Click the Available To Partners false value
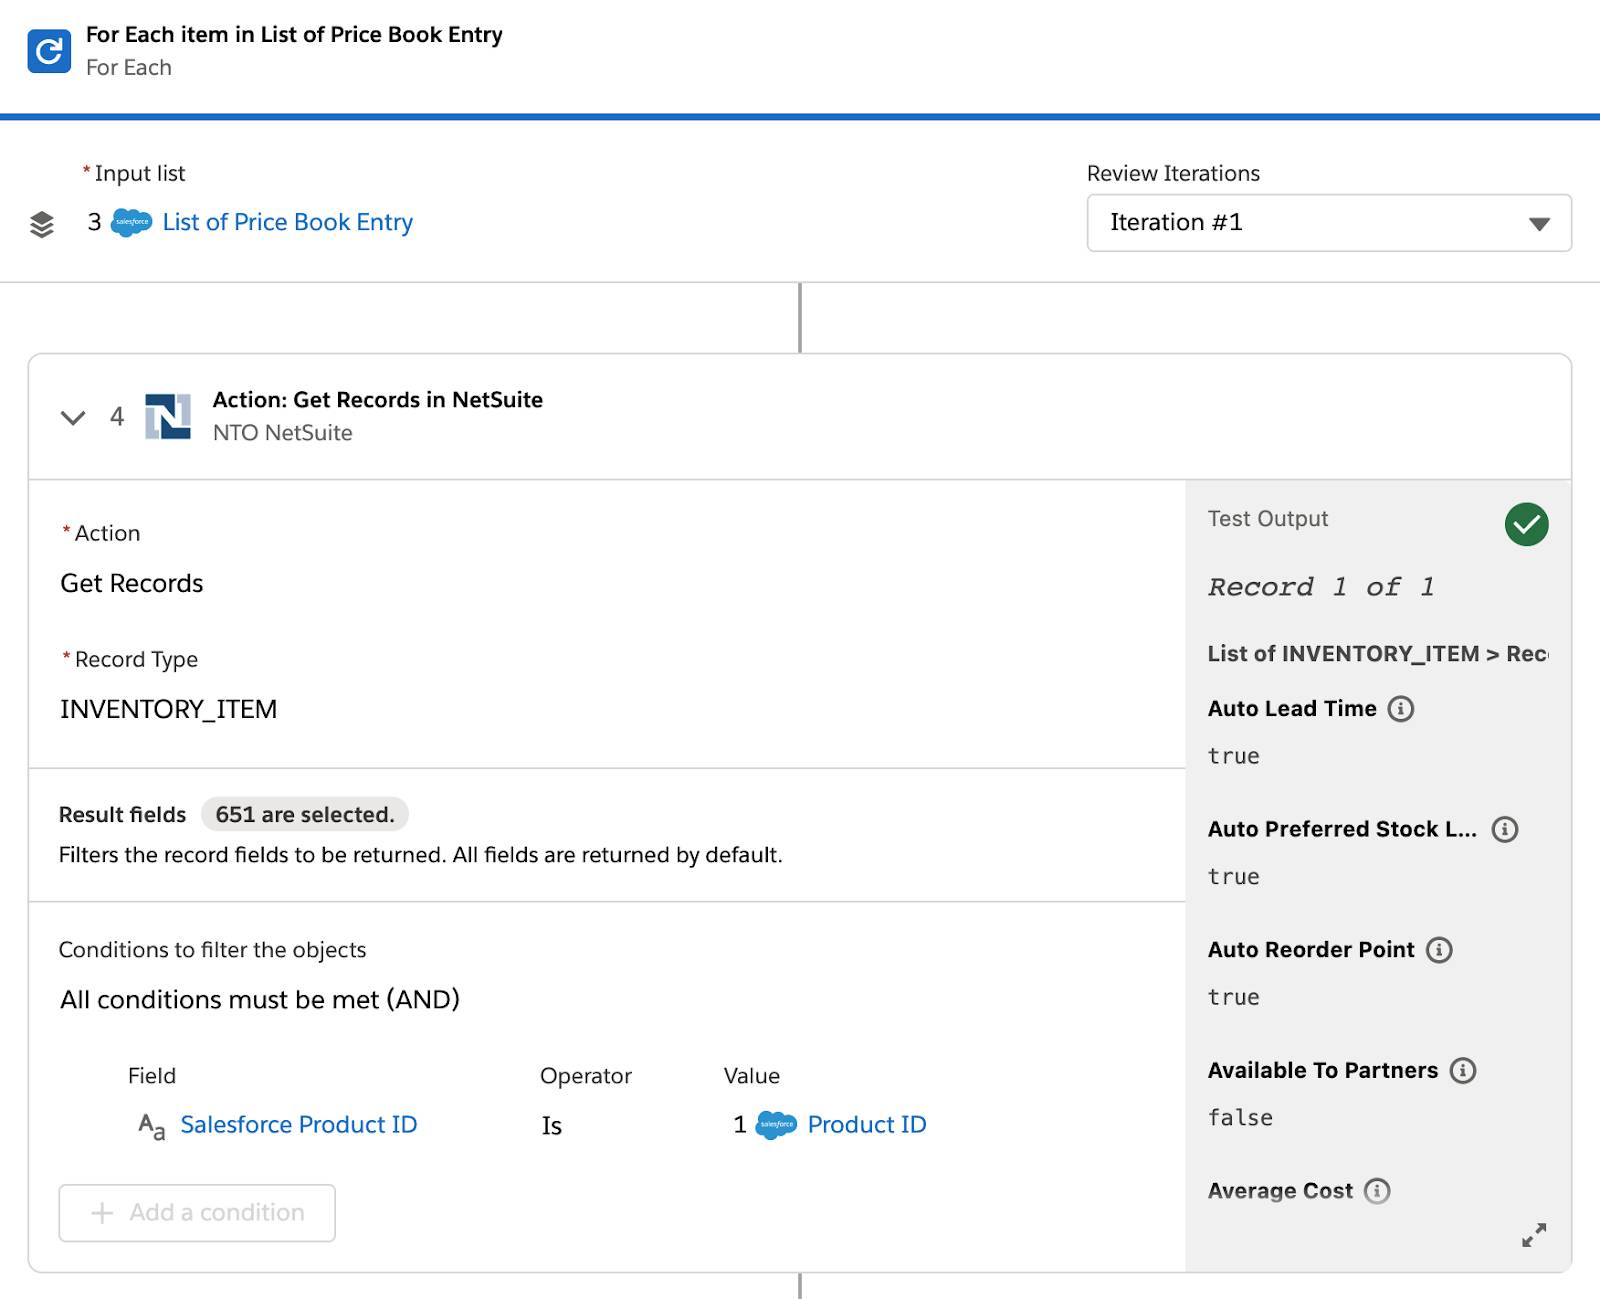Image resolution: width=1600 pixels, height=1299 pixels. point(1240,1118)
